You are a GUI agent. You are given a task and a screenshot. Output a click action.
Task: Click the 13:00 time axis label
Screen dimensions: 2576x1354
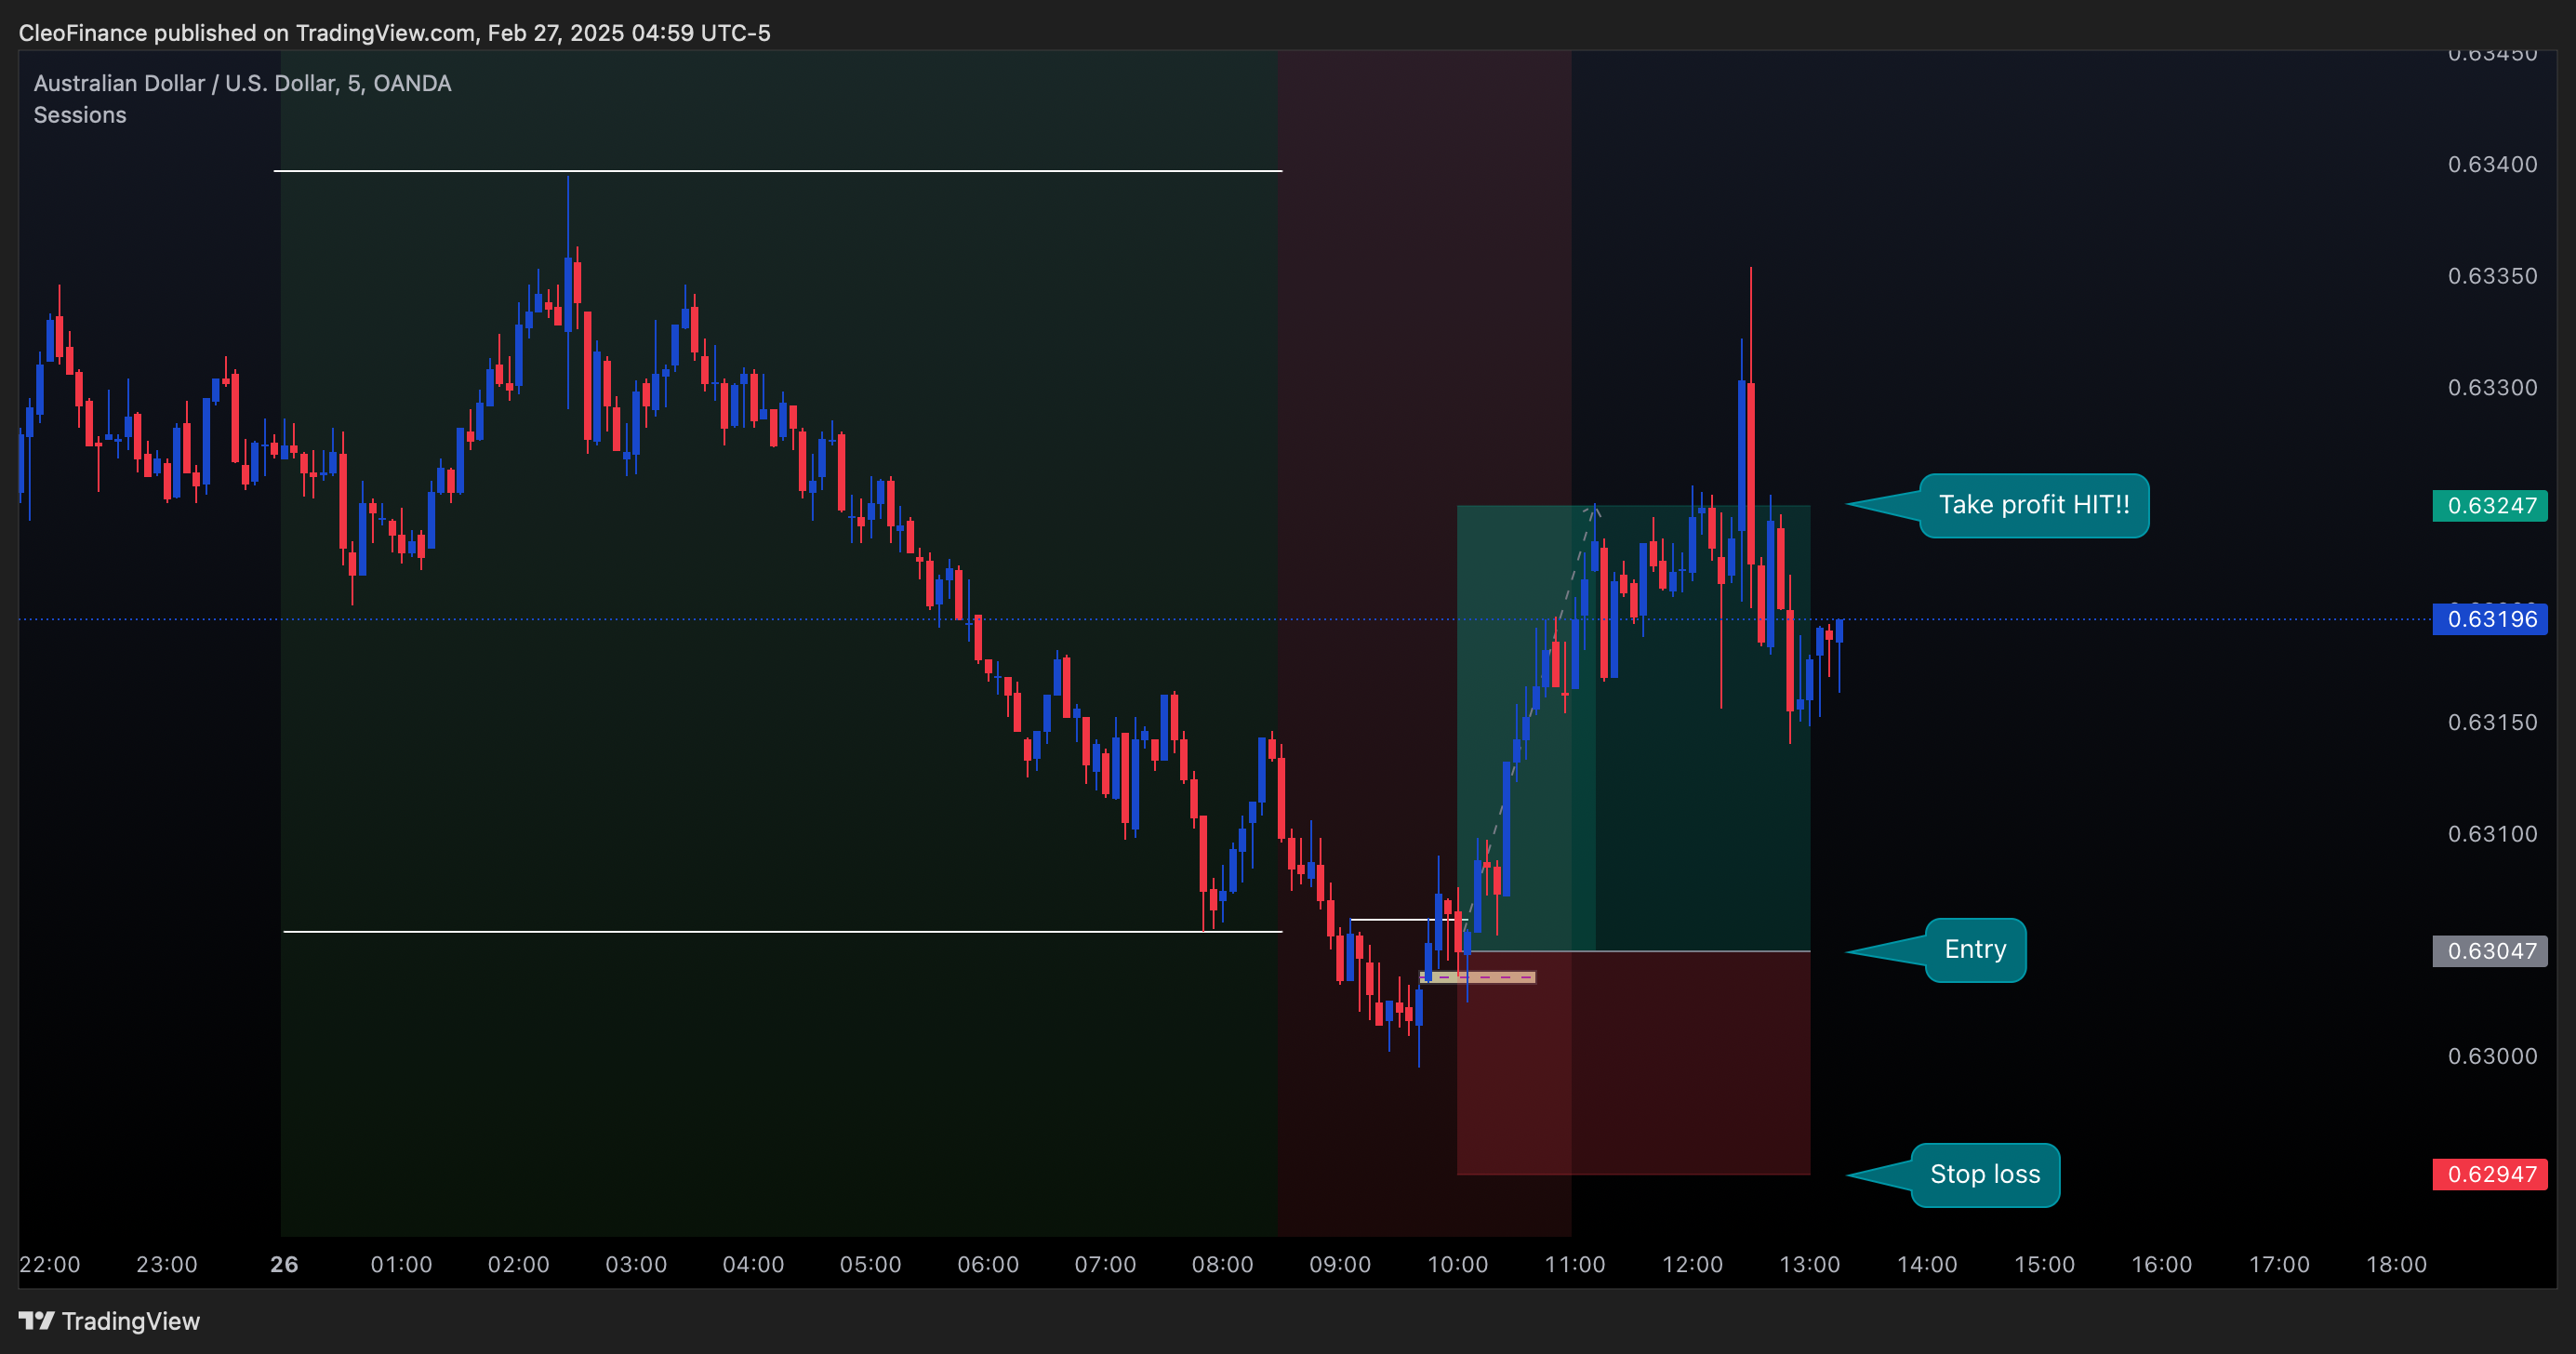(x=1809, y=1264)
